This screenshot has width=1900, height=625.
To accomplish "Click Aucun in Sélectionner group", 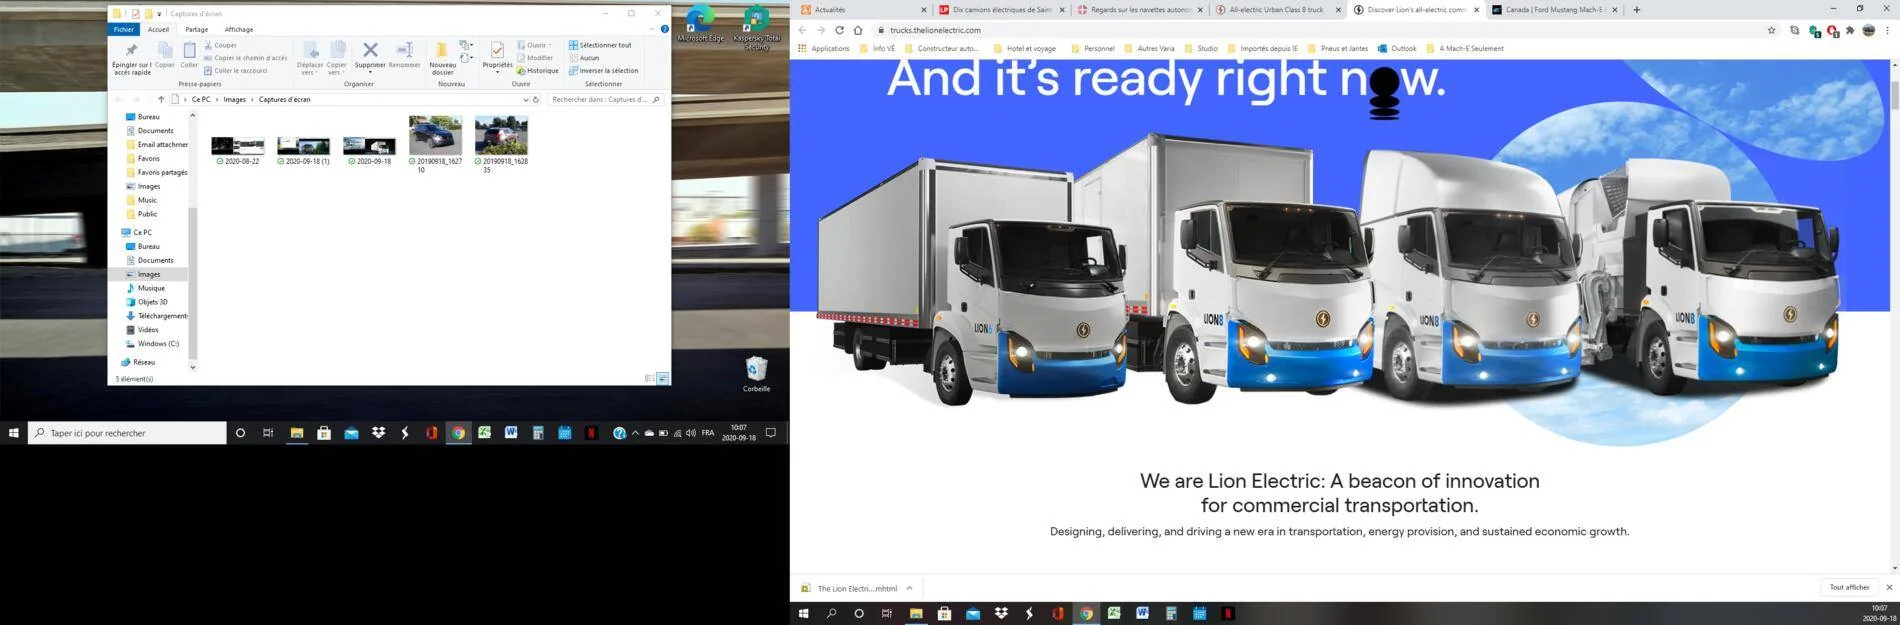I will coord(584,58).
